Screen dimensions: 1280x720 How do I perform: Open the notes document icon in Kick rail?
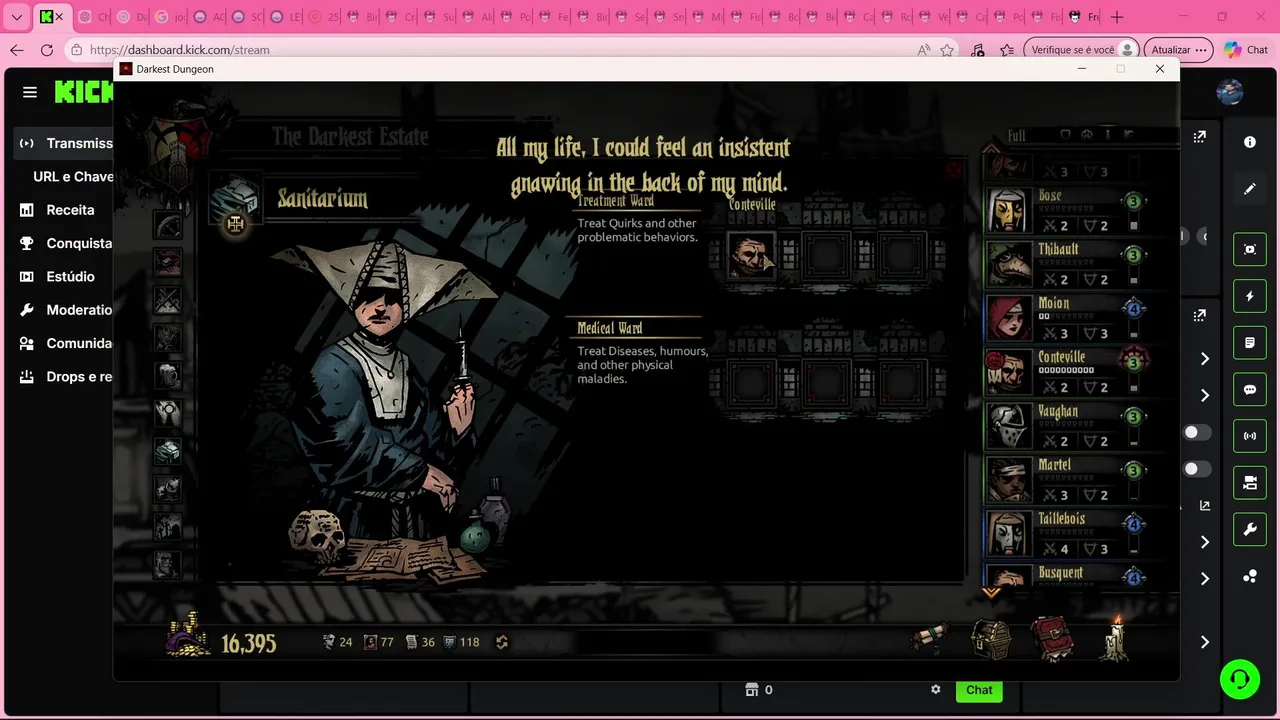pos(1250,343)
